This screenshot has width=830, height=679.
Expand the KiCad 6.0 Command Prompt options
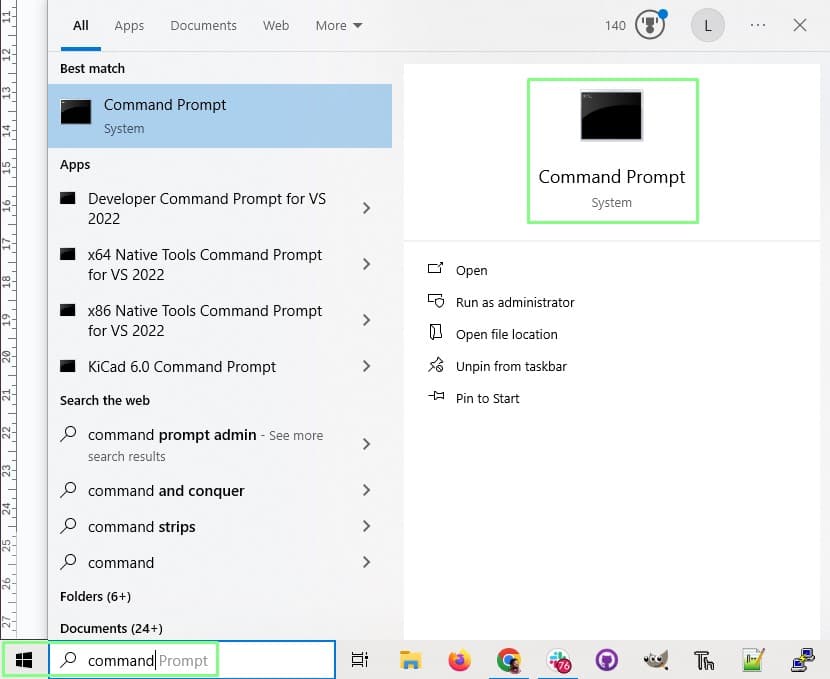pyautogui.click(x=366, y=366)
